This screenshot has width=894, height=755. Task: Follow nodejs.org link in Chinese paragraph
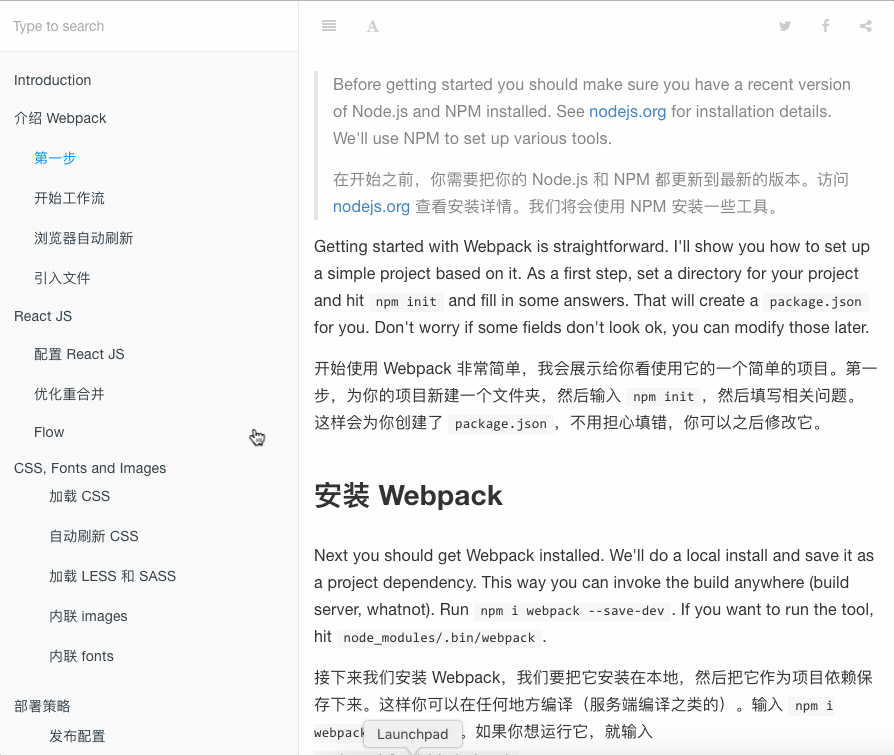(x=371, y=207)
